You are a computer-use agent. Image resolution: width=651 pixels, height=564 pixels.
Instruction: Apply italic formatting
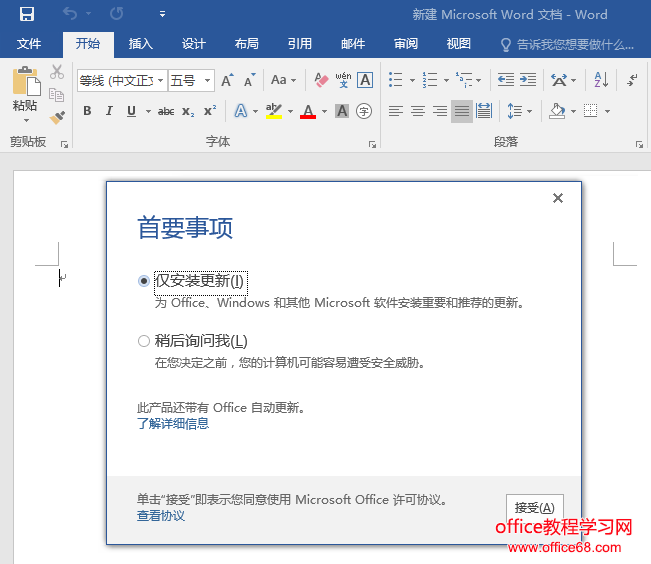[109, 111]
